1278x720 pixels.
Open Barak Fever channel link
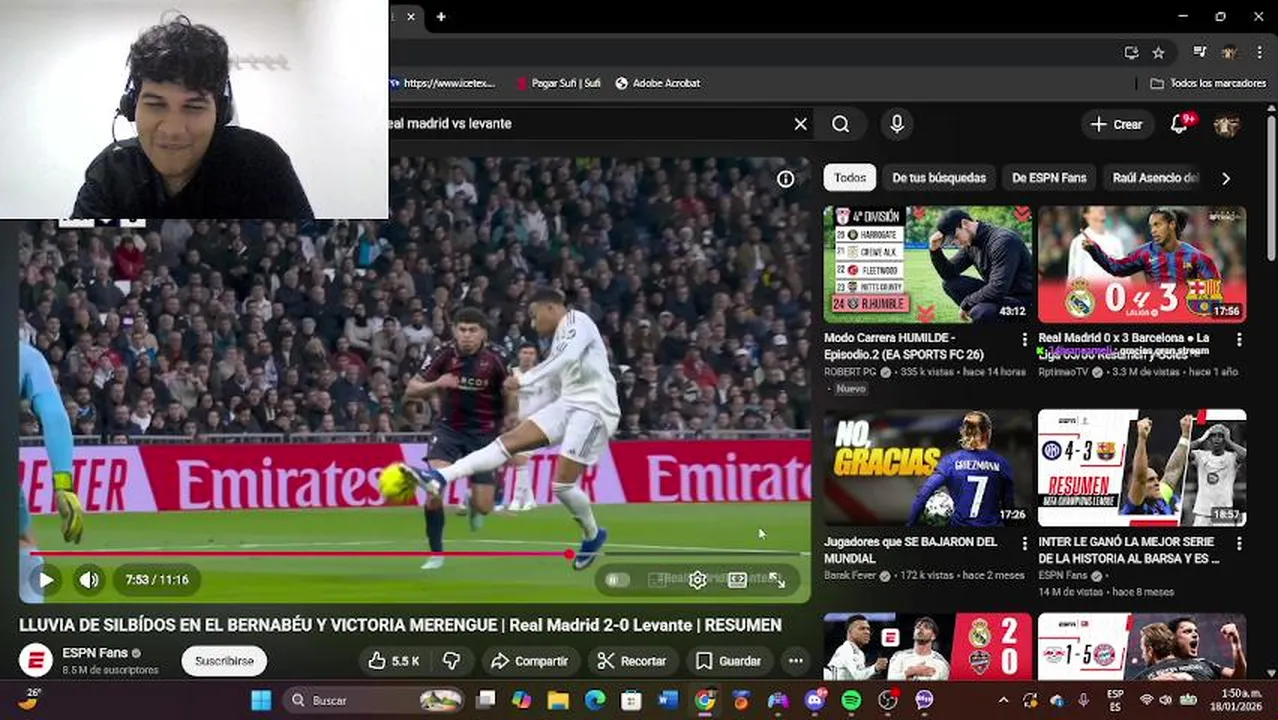[850, 576]
